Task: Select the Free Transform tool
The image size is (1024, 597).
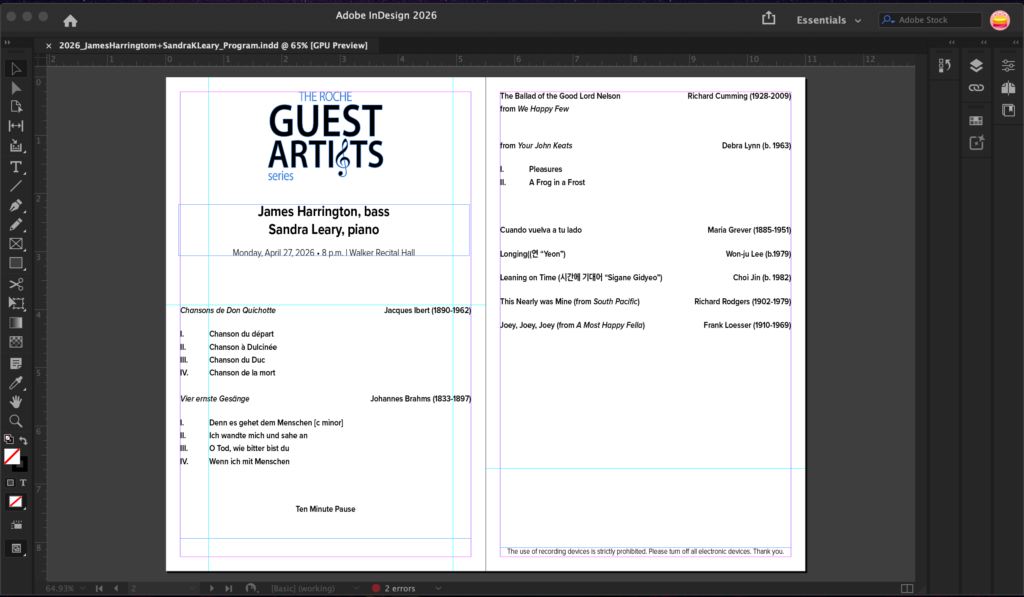Action: coord(16,303)
